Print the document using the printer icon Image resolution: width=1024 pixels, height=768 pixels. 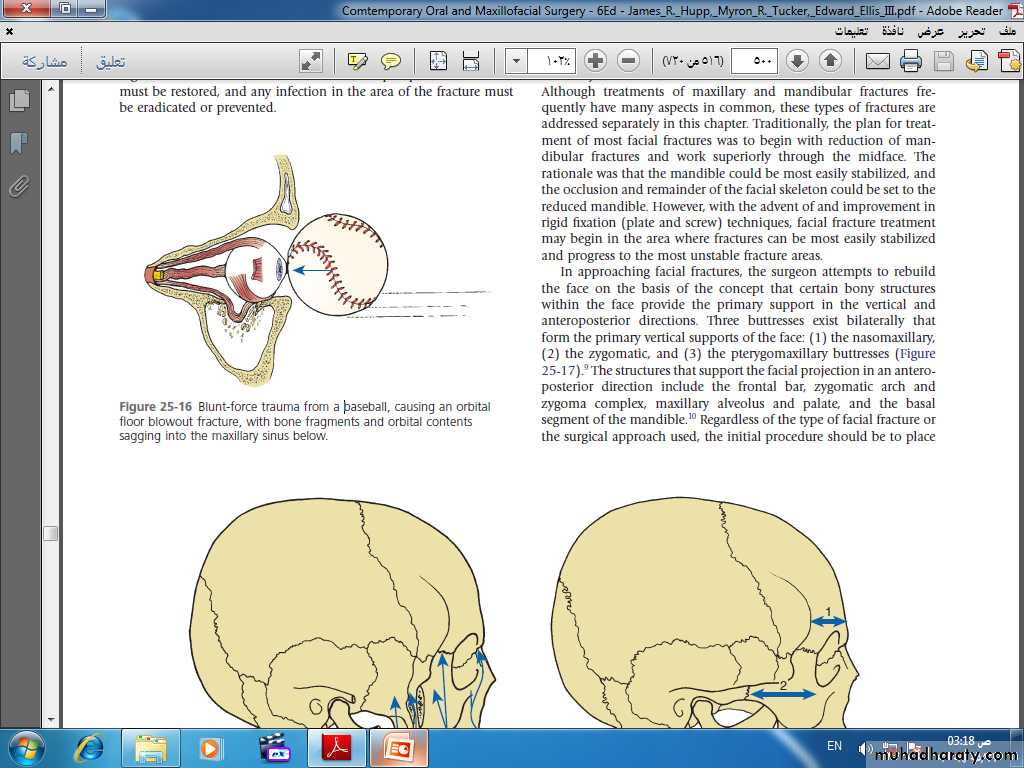910,61
